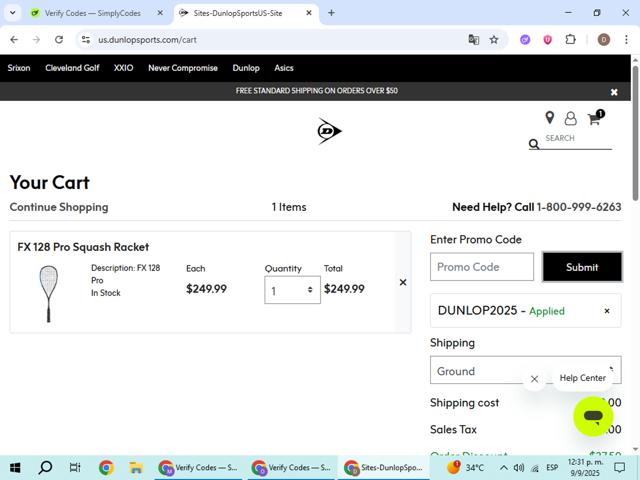Click the address bar URL
640x480 pixels.
click(147, 40)
